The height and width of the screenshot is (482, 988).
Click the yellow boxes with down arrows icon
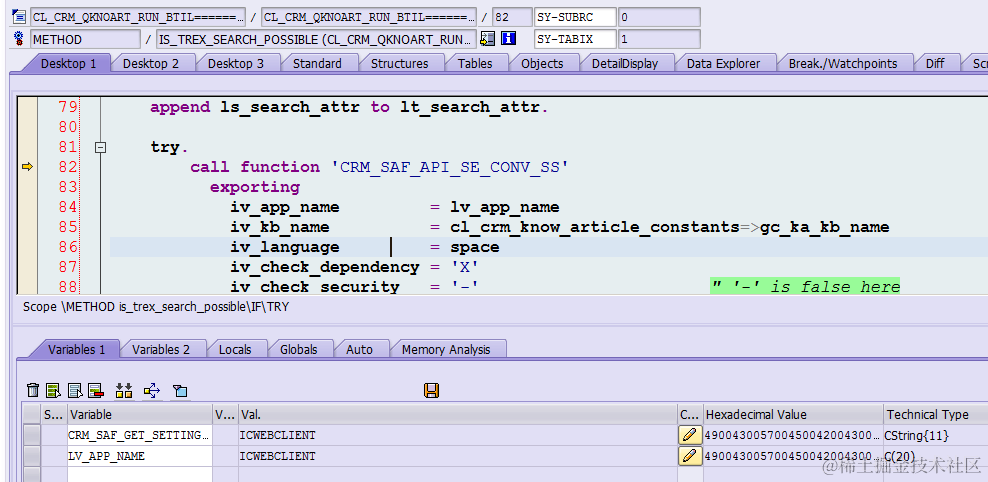(124, 391)
